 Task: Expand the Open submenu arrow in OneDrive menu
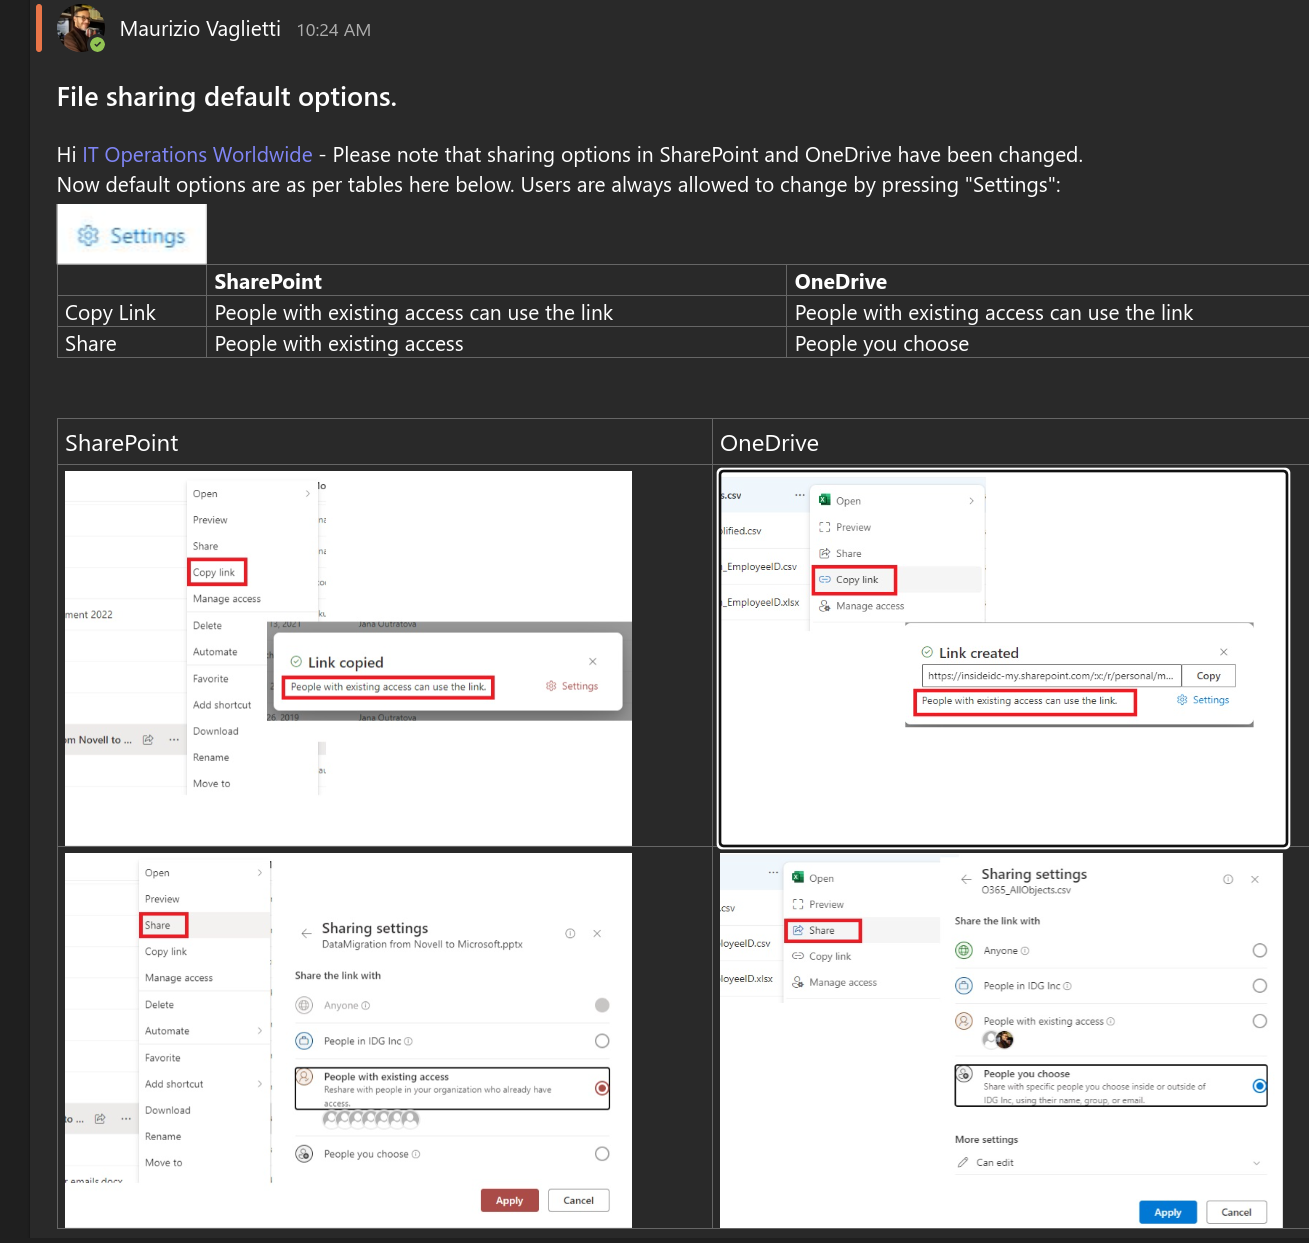click(x=971, y=501)
